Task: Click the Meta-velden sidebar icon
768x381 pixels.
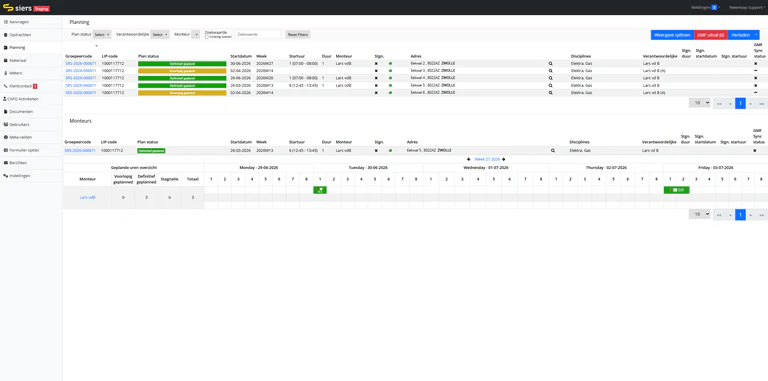Action: coord(5,137)
